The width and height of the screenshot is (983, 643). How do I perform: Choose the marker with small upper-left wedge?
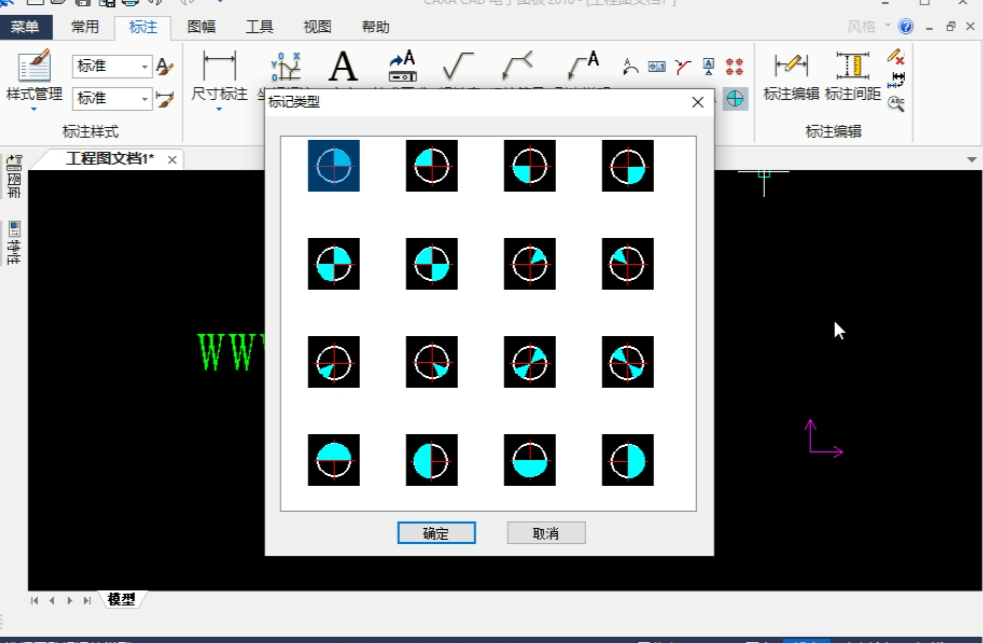[x=628, y=264]
